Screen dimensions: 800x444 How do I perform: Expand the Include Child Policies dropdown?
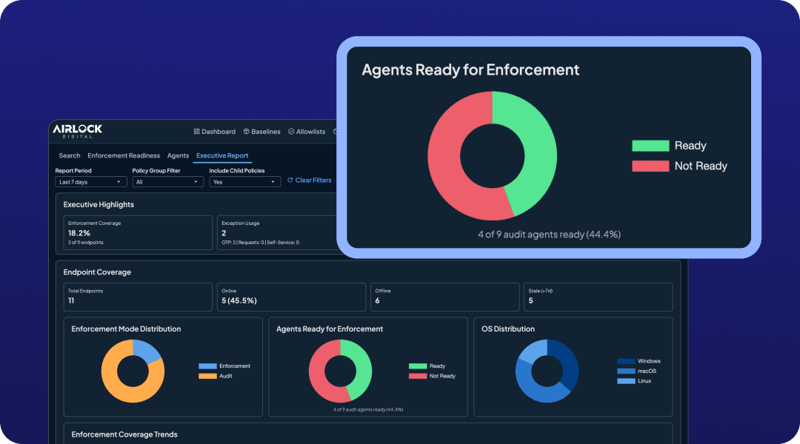point(244,182)
